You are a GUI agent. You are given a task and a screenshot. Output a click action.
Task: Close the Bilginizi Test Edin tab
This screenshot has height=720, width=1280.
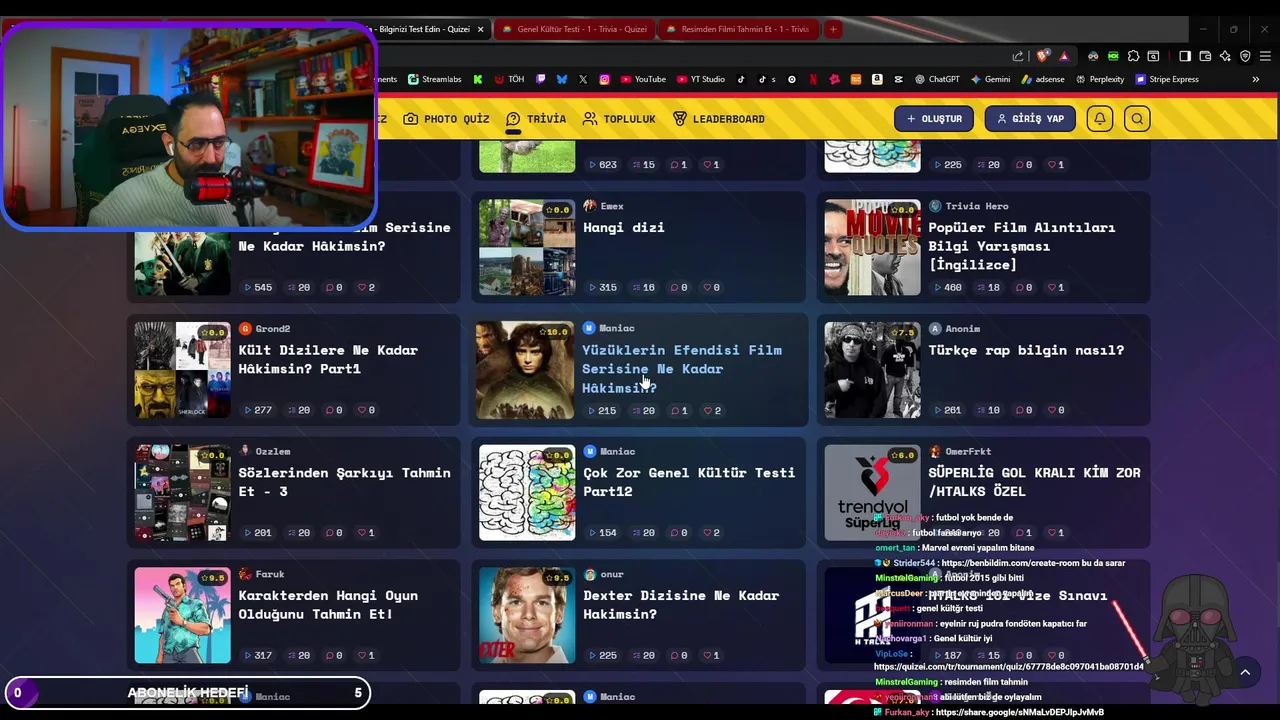coord(481,29)
